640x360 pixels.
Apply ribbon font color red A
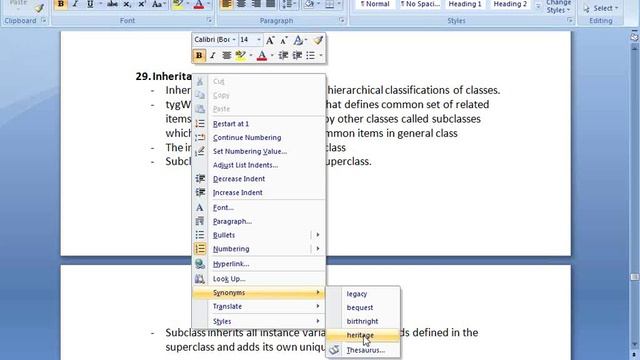click(199, 4)
